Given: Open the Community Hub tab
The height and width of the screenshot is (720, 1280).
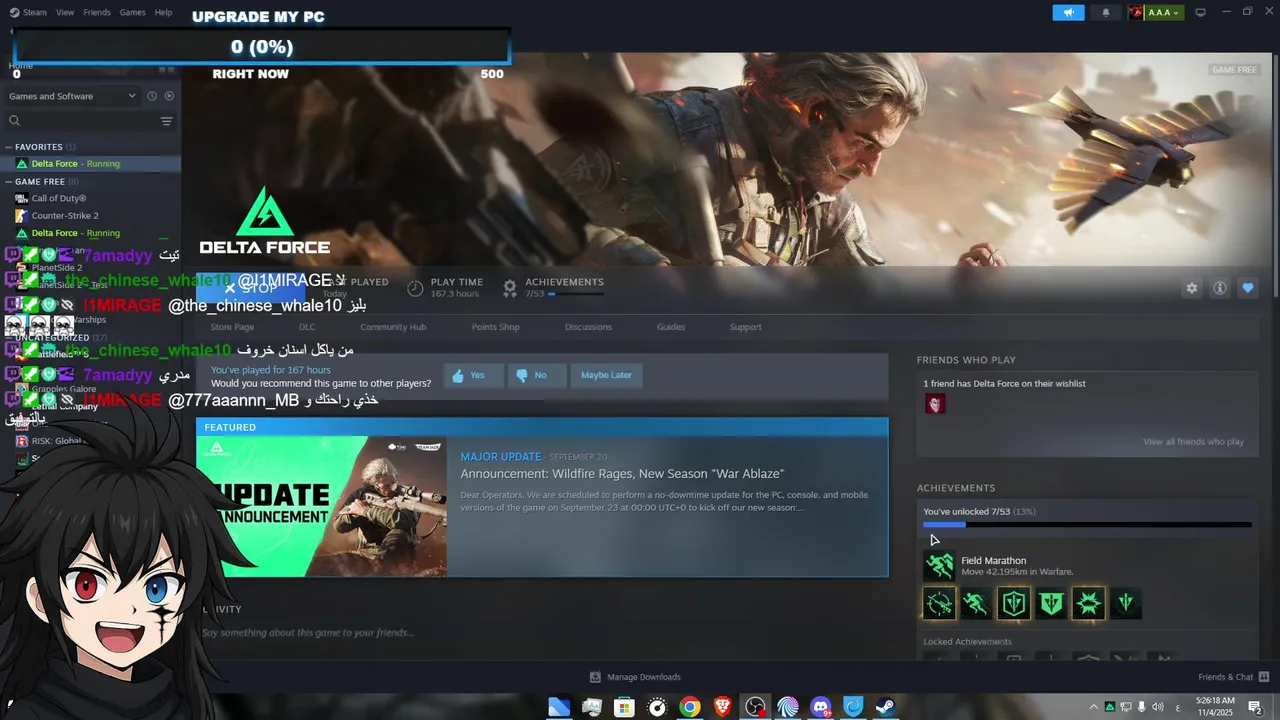Looking at the screenshot, I should (x=393, y=327).
